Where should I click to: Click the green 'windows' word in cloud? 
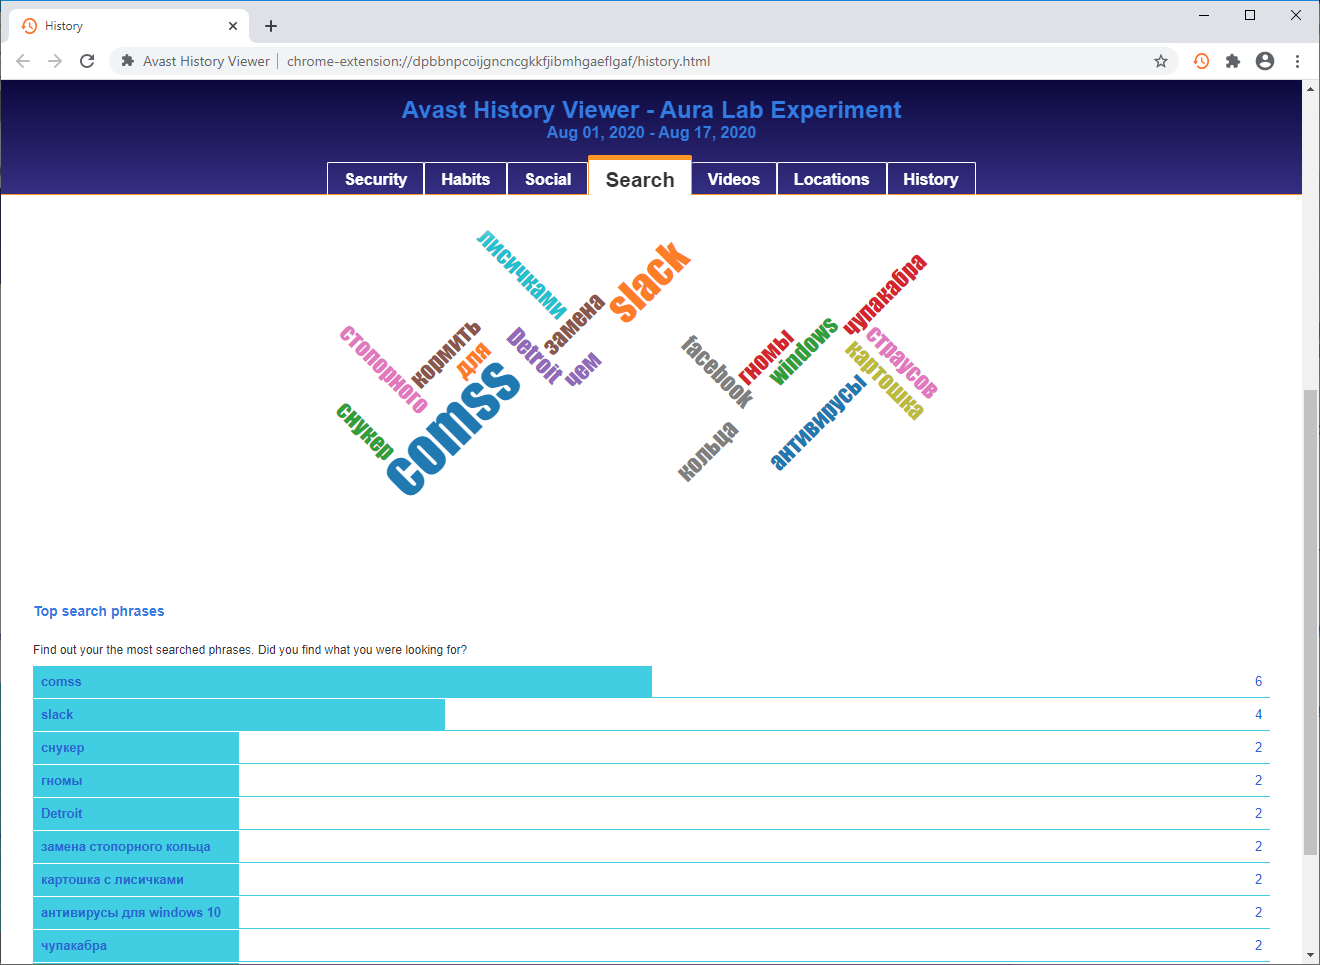804,351
